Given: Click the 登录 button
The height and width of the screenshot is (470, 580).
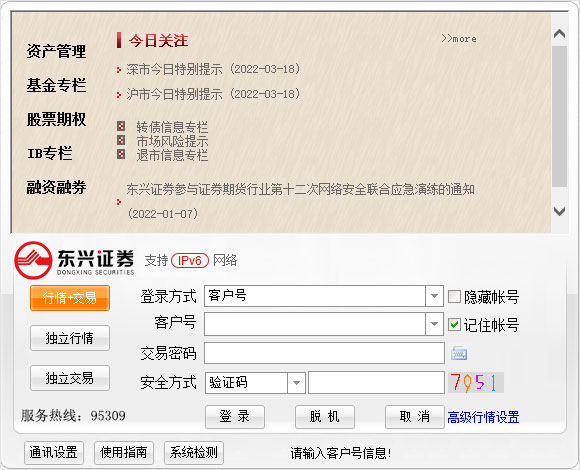Looking at the screenshot, I should 235,417.
